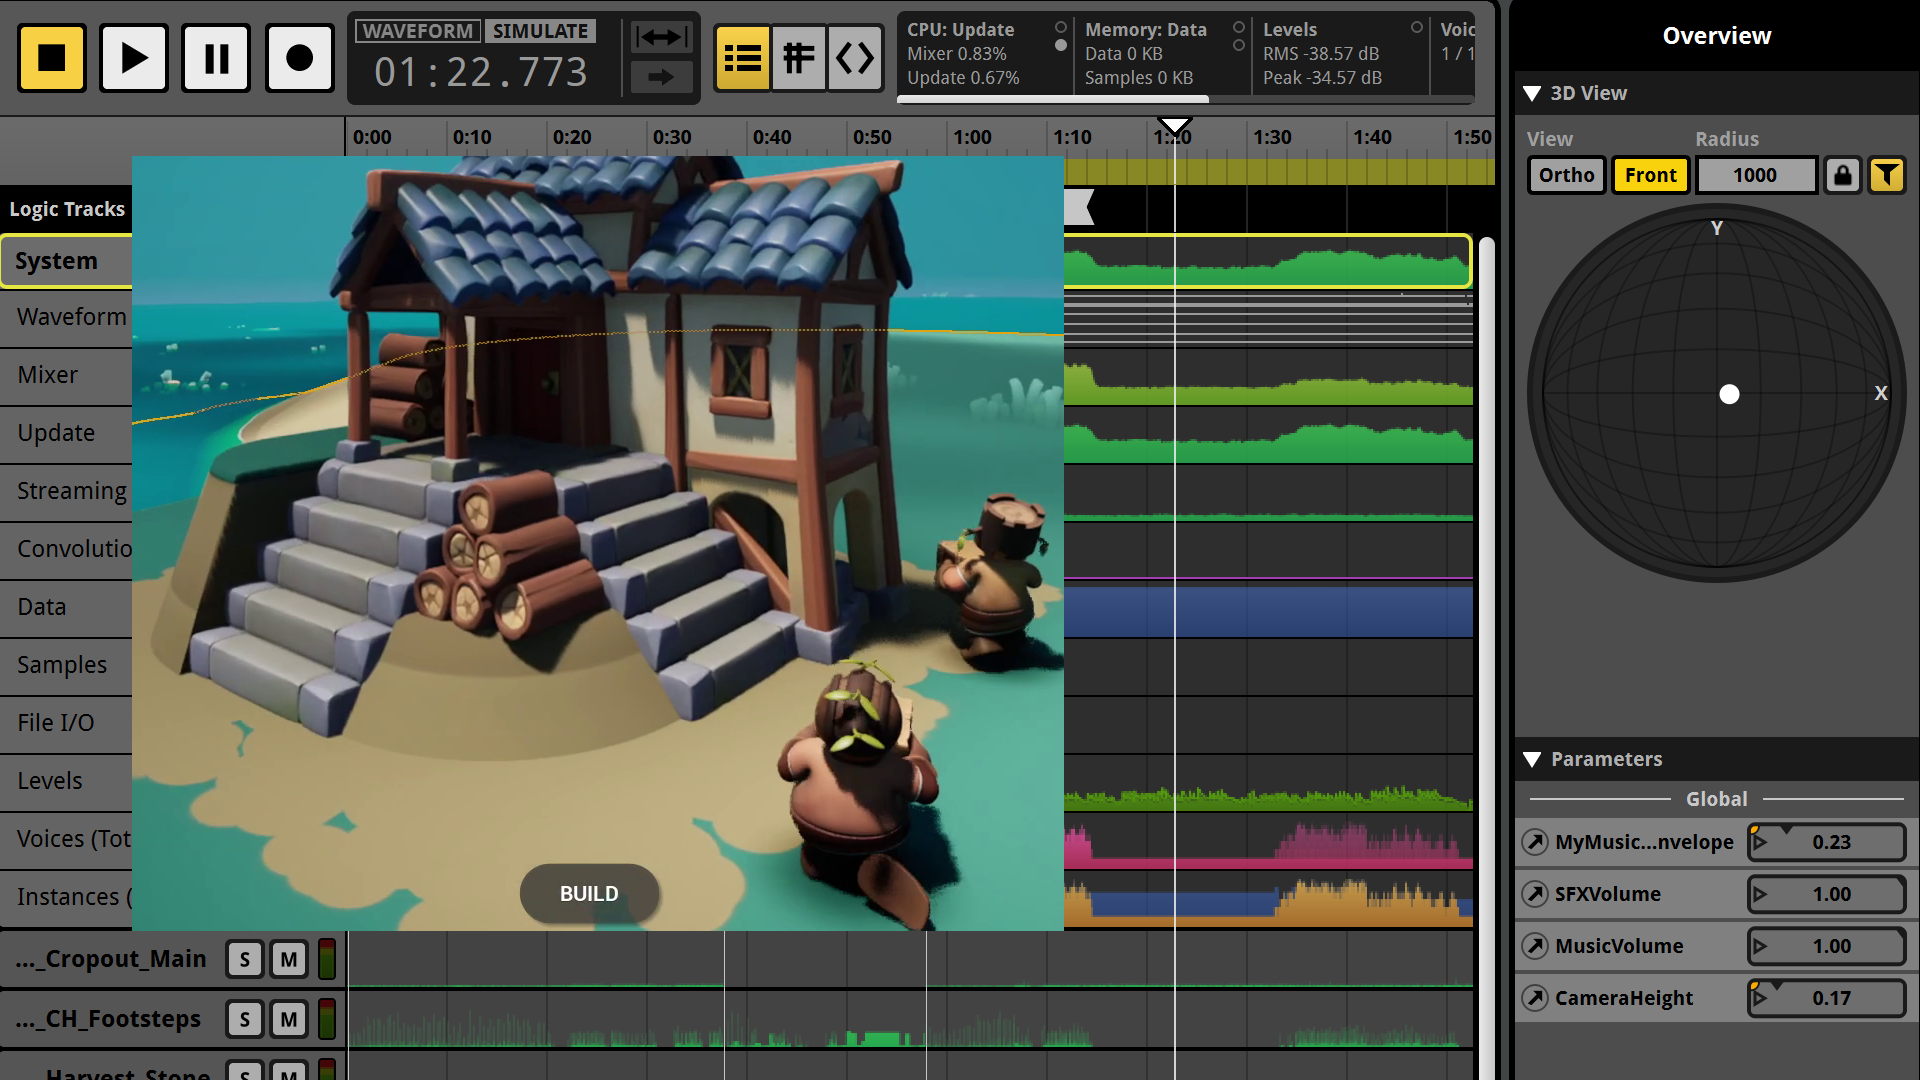The height and width of the screenshot is (1080, 1920).
Task: Toggle the Levels radio indicator
Action: pyautogui.click(x=1417, y=27)
